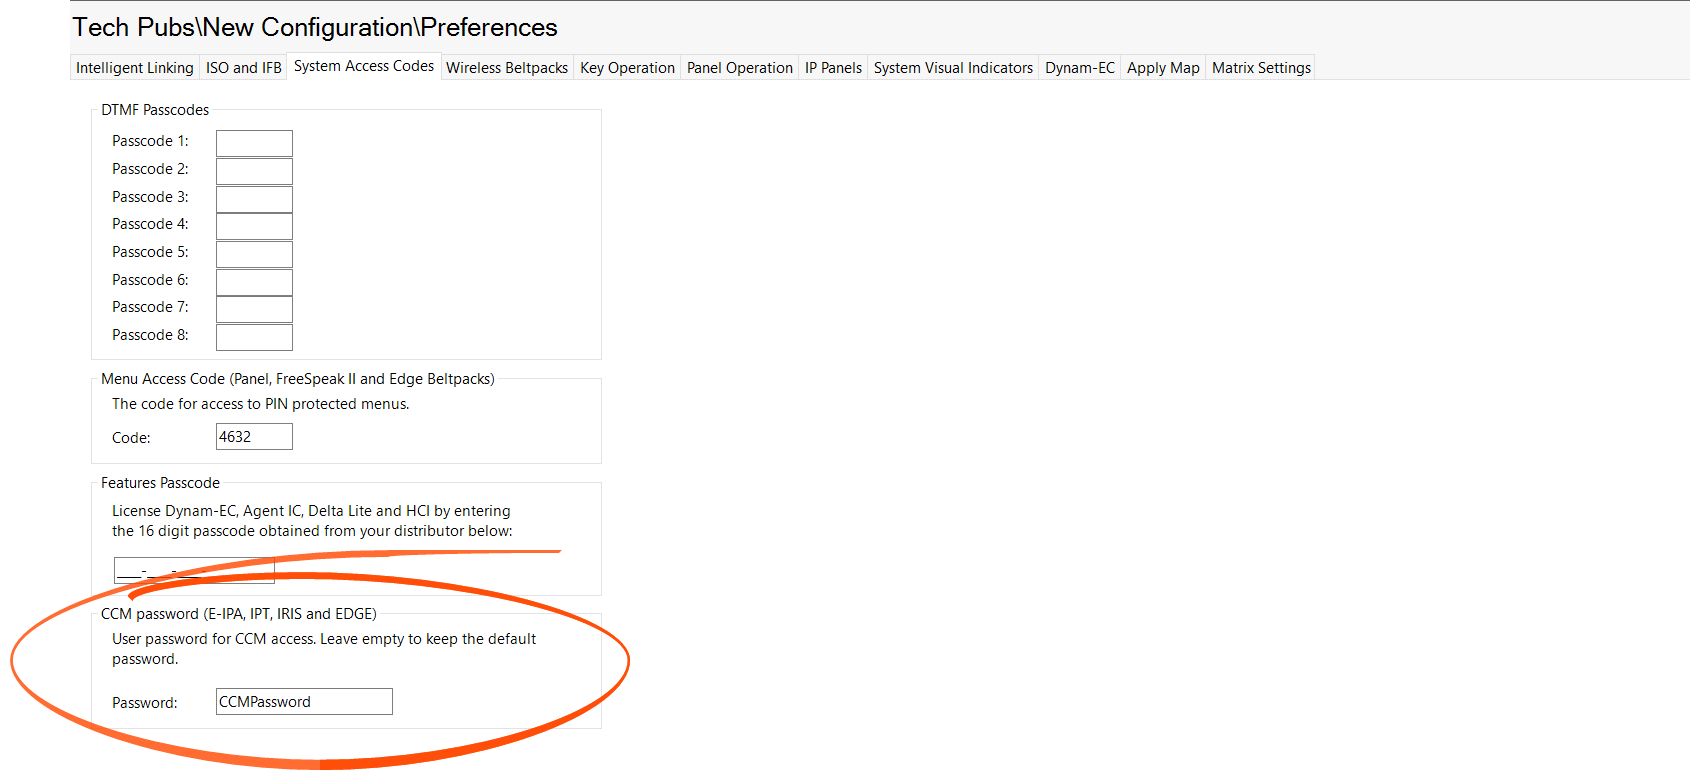This screenshot has width=1690, height=780.
Task: Open the Wireless Beltpacks tab
Action: 507,68
